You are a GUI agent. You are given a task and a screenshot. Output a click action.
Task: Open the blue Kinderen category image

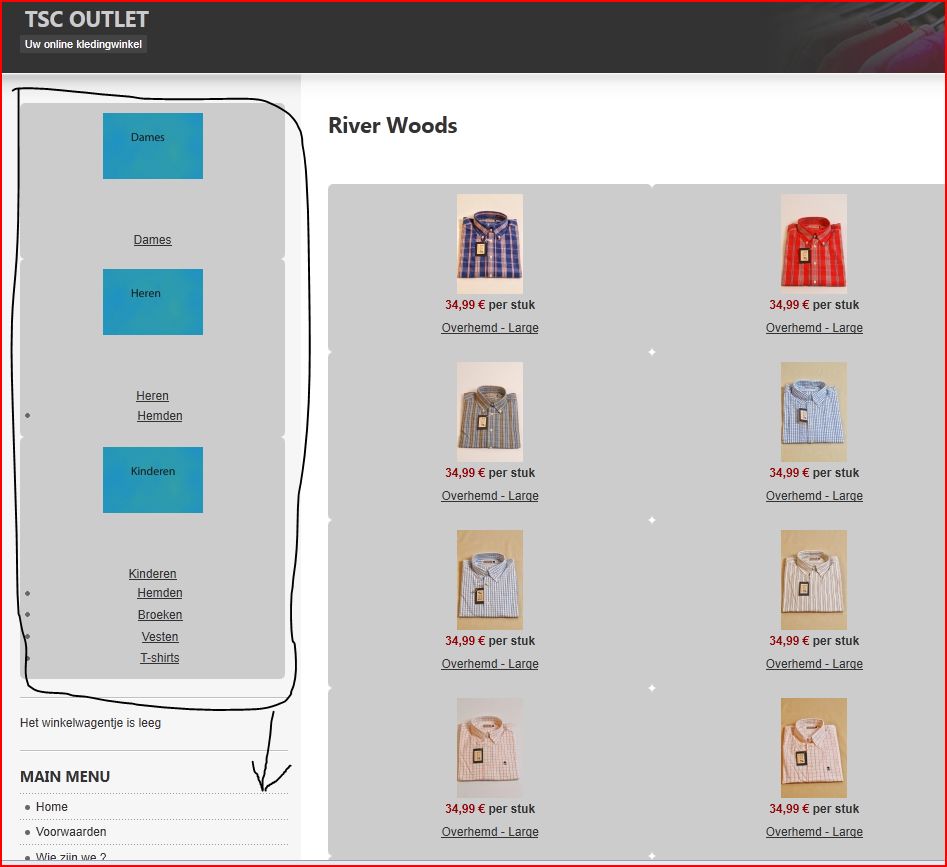[x=153, y=480]
